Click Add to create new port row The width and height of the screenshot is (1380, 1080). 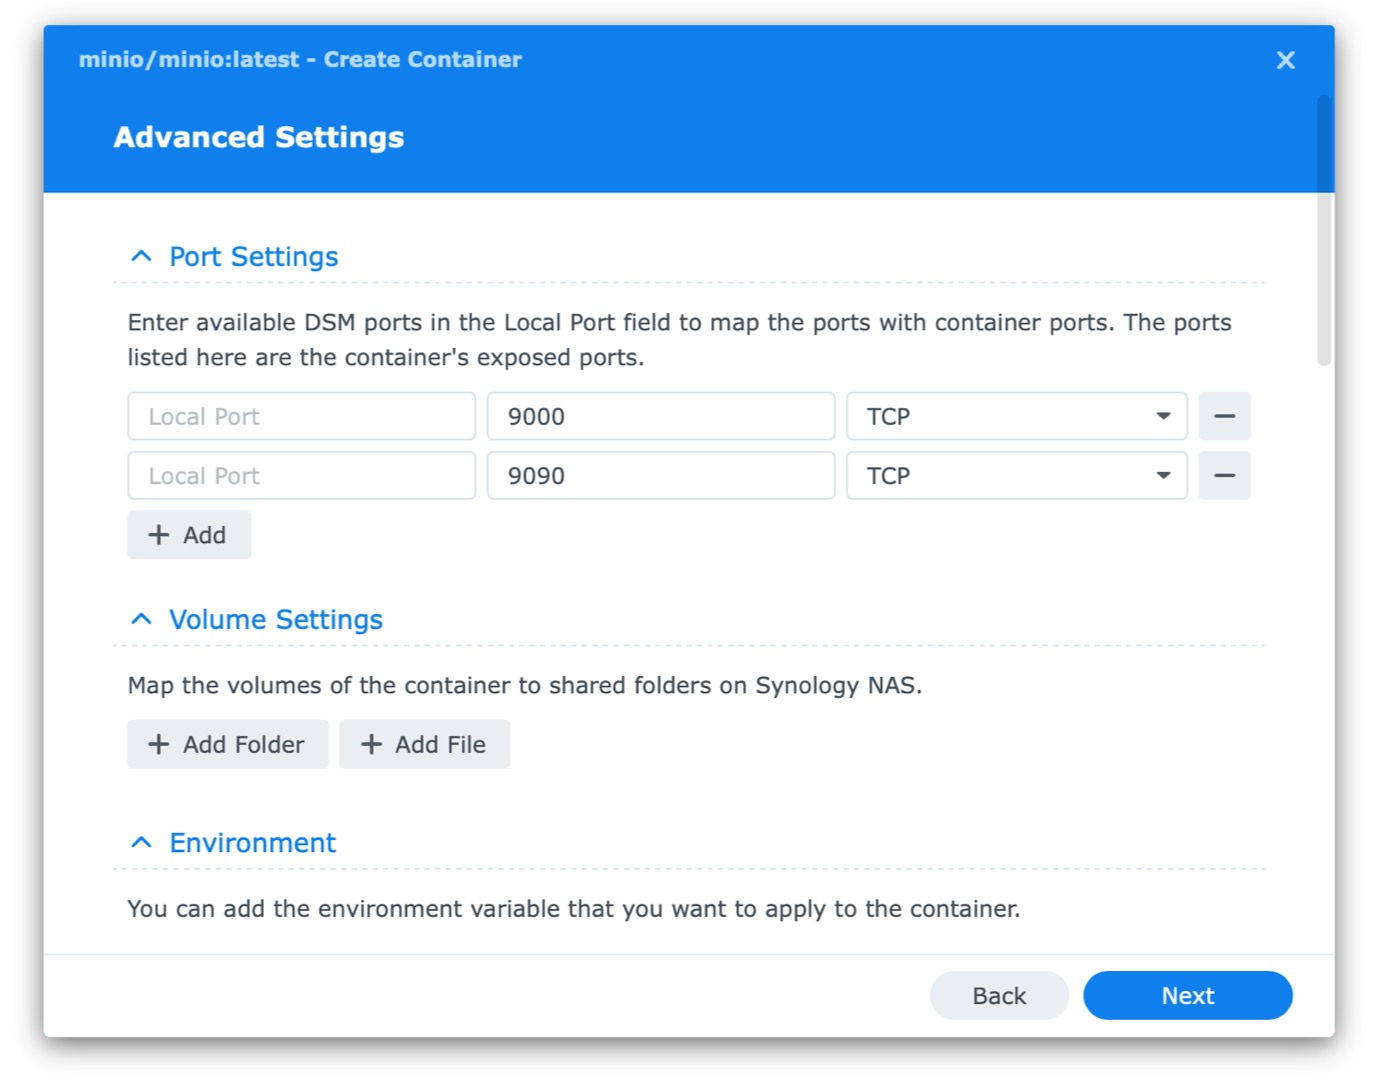click(189, 535)
